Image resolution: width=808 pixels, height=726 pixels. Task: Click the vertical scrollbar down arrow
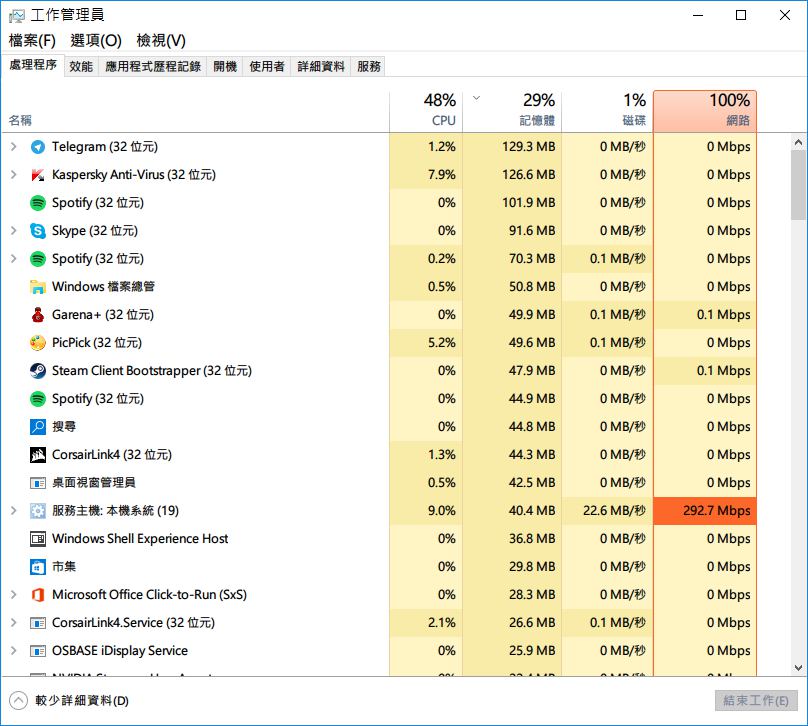[798, 668]
